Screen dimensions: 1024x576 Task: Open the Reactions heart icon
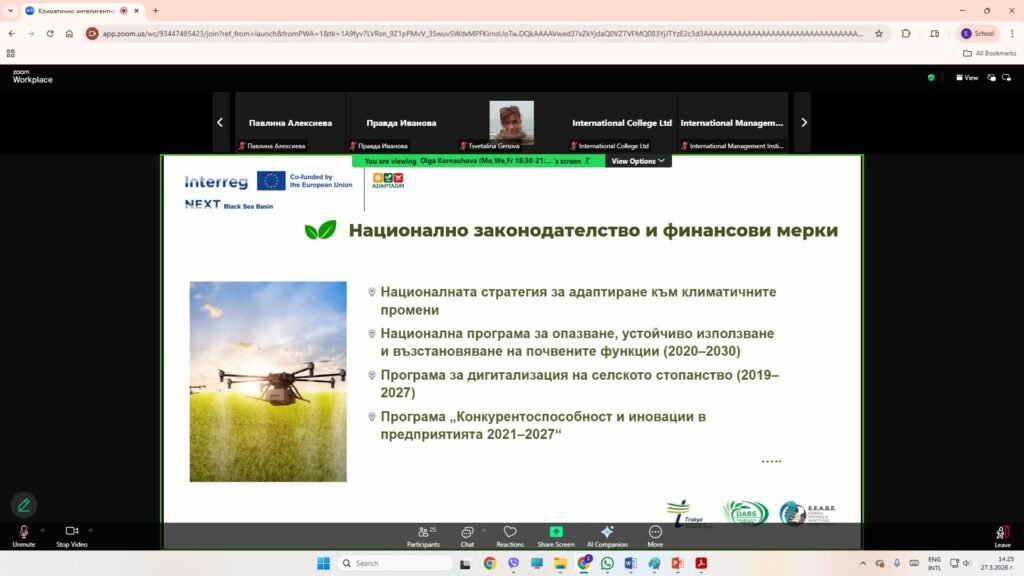point(510,532)
